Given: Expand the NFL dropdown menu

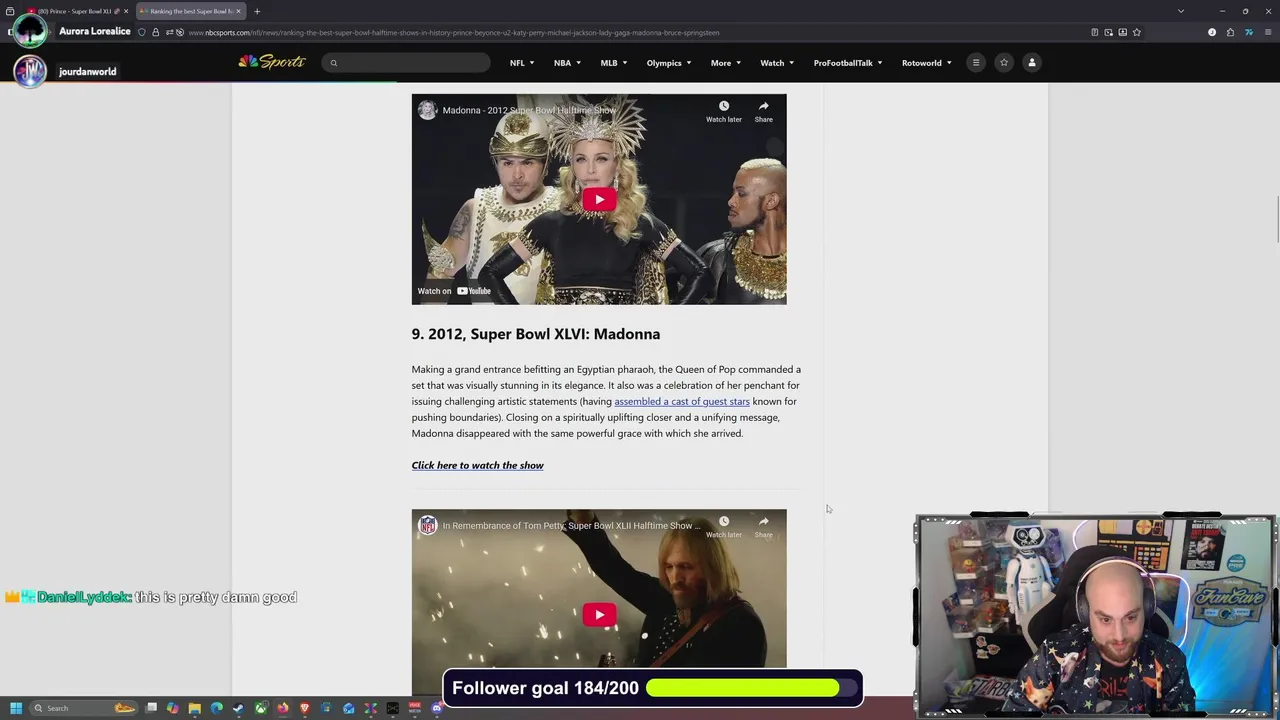Looking at the screenshot, I should [x=522, y=63].
